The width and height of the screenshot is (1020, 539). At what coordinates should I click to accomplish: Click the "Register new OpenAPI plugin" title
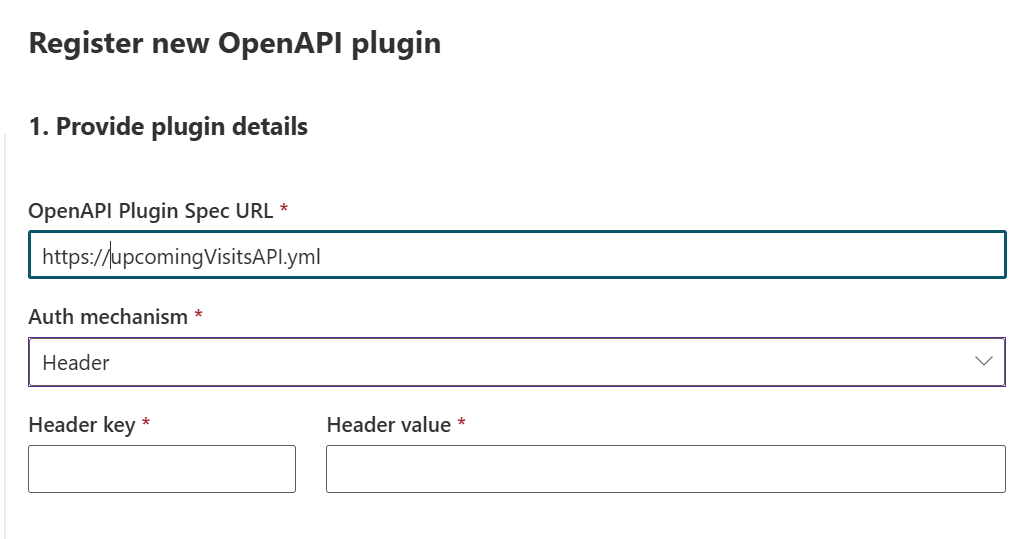click(235, 44)
